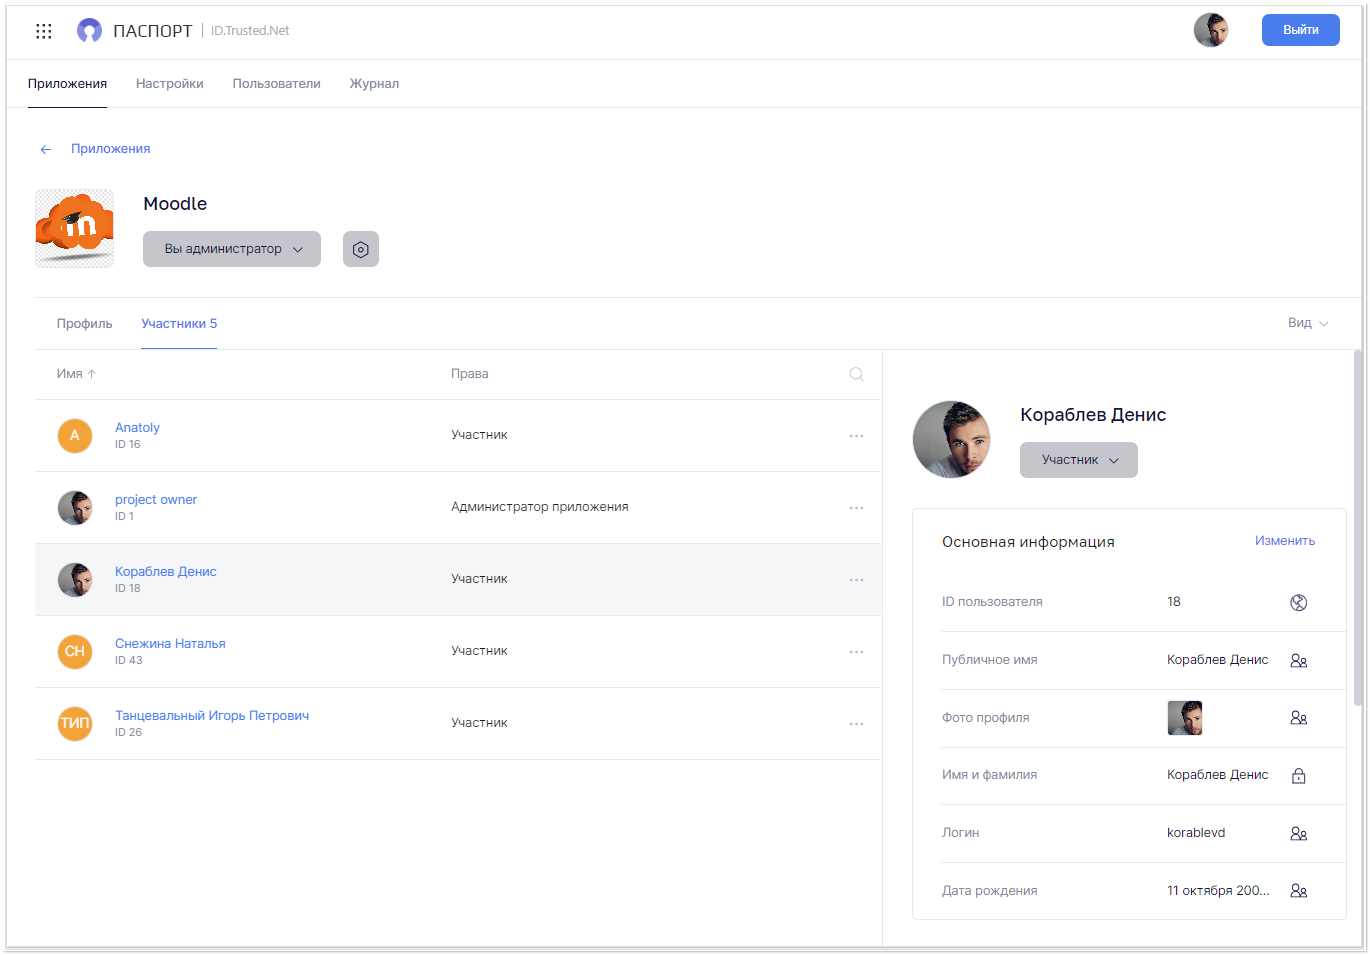This screenshot has height=955, width=1370.
Task: Click the ID.Trusted.Net text in header
Action: click(x=250, y=31)
